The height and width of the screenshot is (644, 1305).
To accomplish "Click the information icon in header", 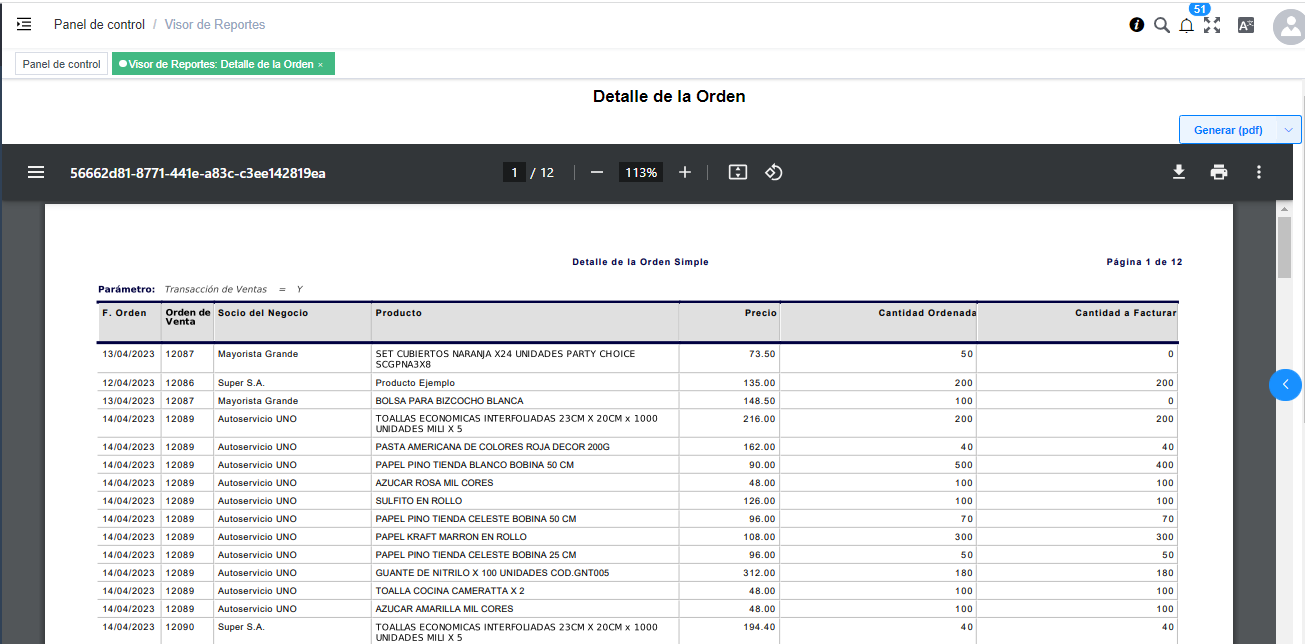I will pyautogui.click(x=1136, y=25).
